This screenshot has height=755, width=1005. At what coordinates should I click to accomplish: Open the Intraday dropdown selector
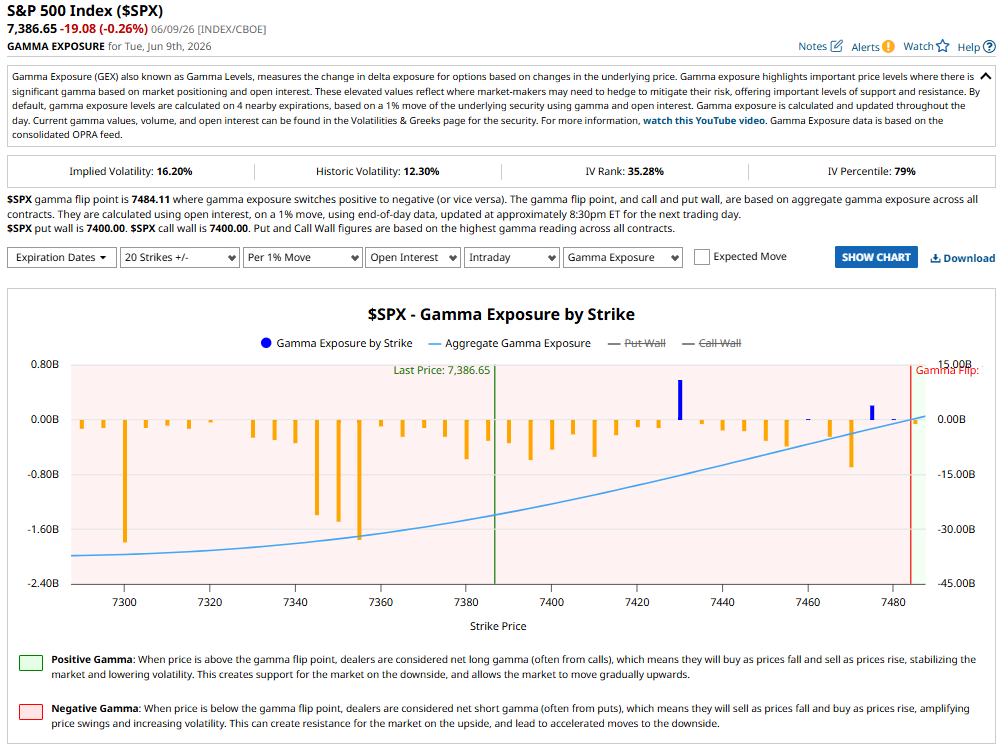pos(511,258)
